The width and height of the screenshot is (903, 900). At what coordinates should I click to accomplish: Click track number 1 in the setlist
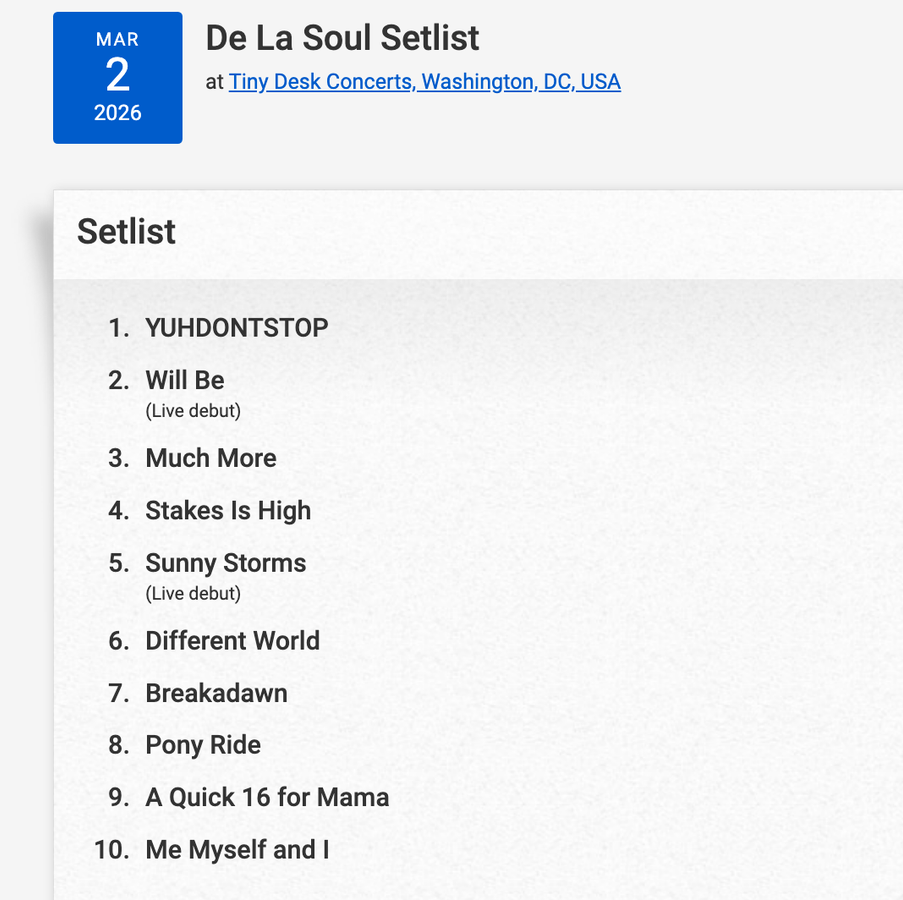(119, 328)
